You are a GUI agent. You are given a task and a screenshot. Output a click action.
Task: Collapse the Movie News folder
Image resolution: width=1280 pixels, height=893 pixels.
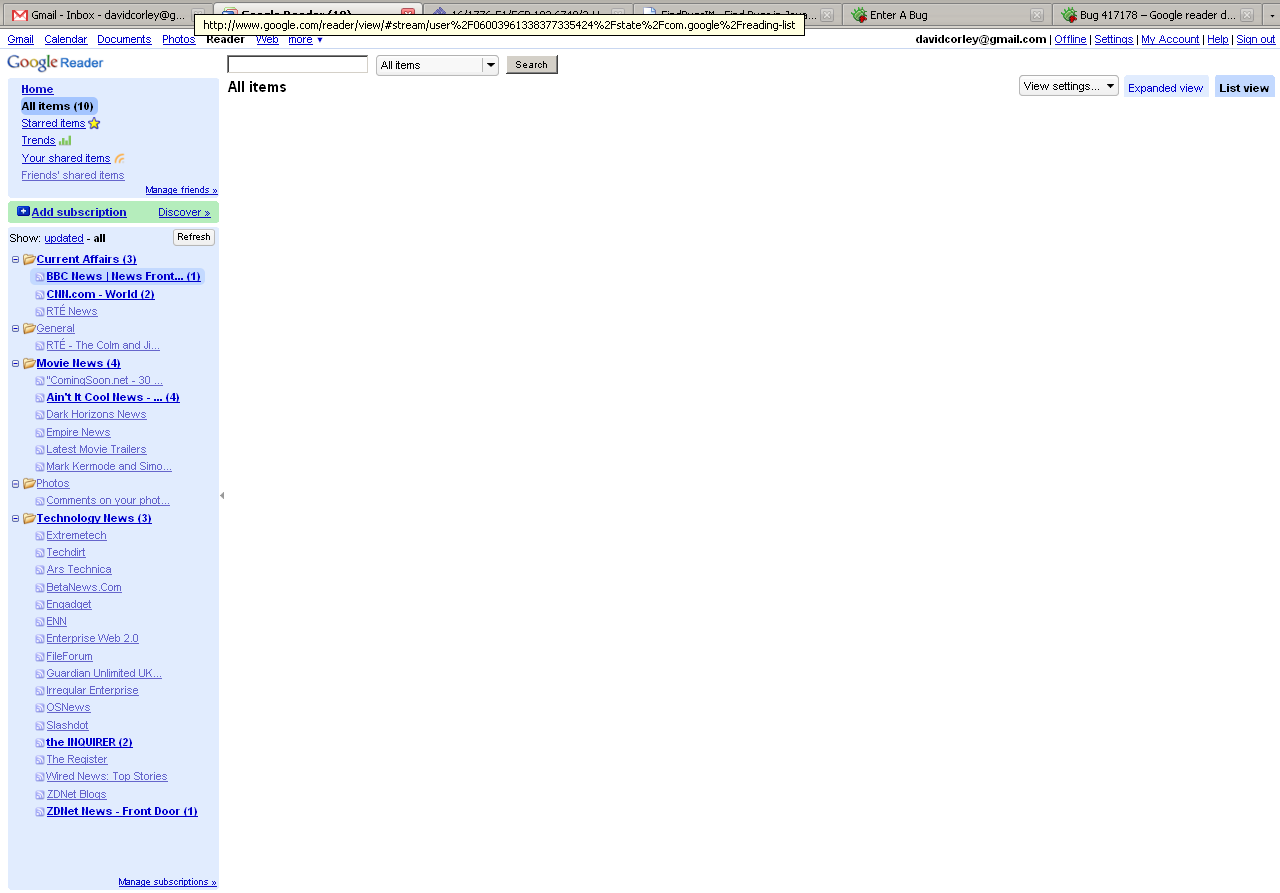click(x=15, y=364)
